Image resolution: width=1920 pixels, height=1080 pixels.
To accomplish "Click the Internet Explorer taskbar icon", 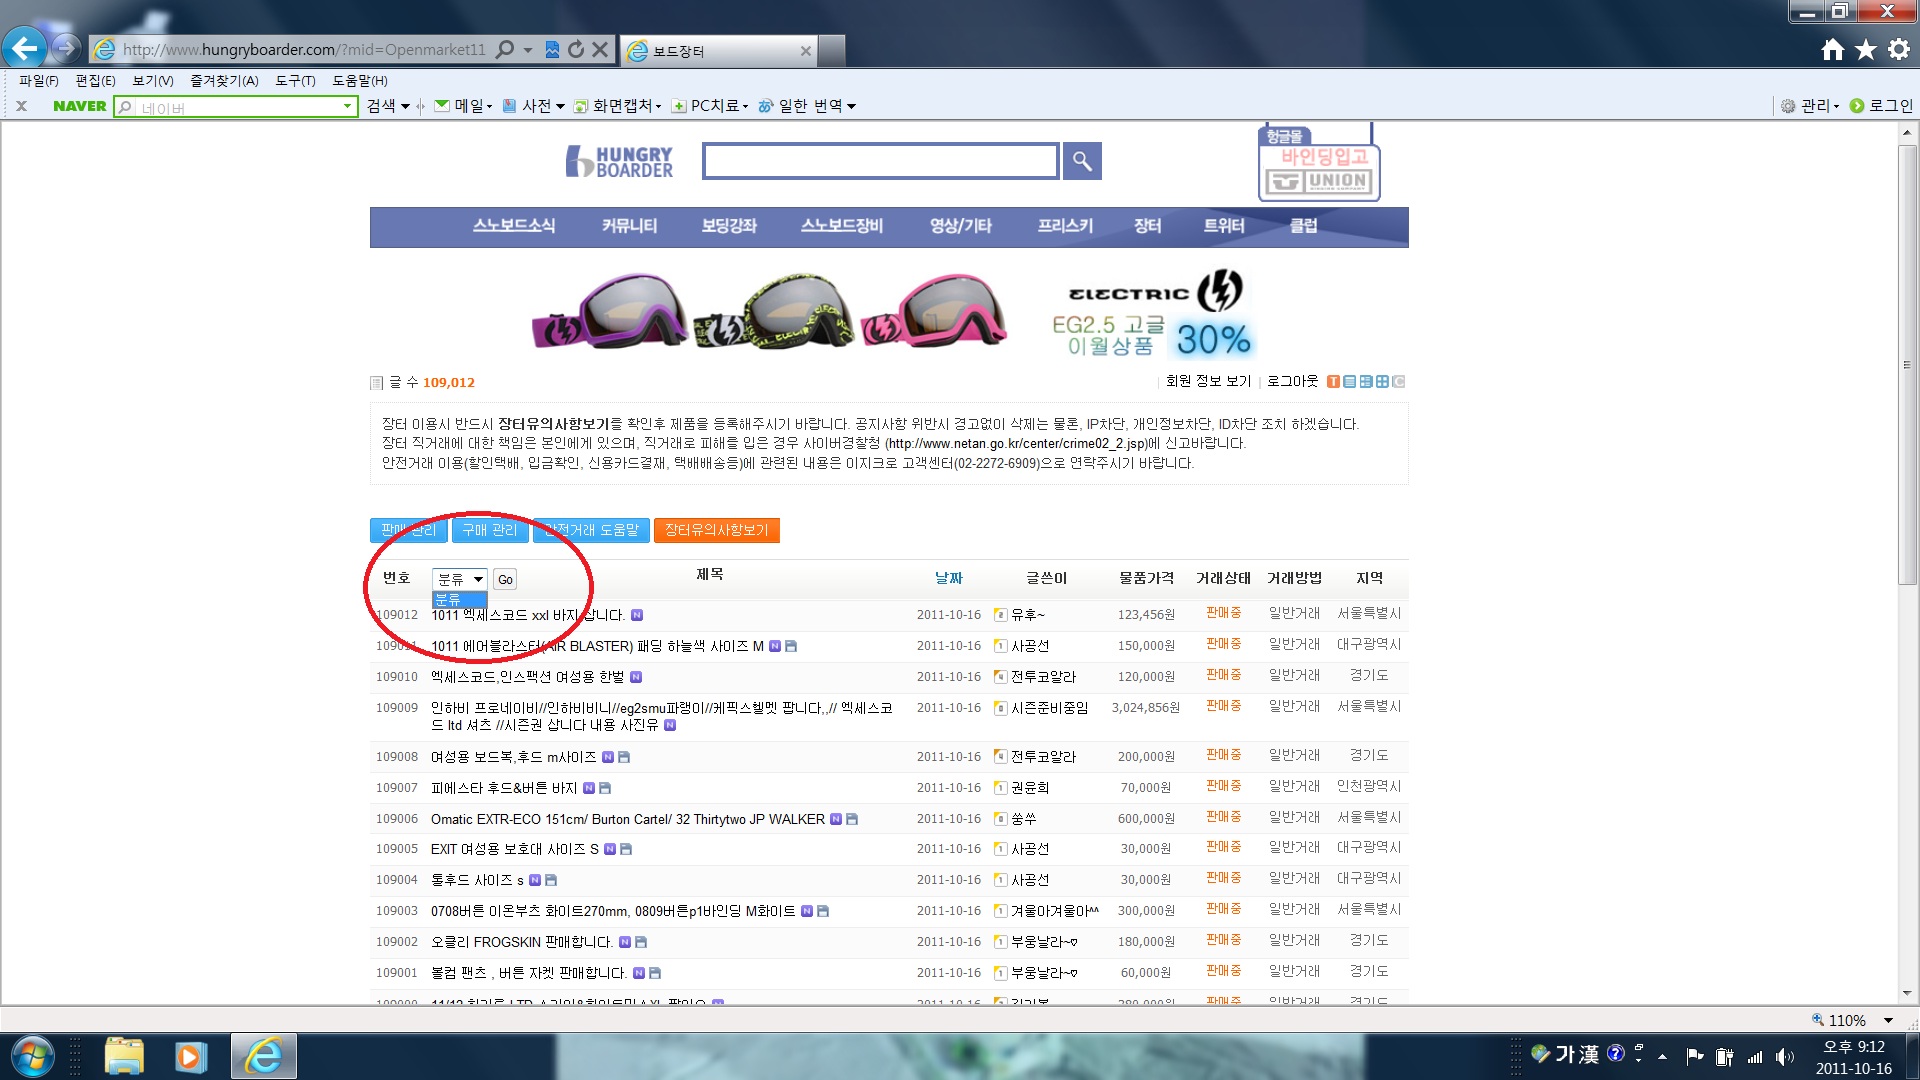I will [x=264, y=1056].
